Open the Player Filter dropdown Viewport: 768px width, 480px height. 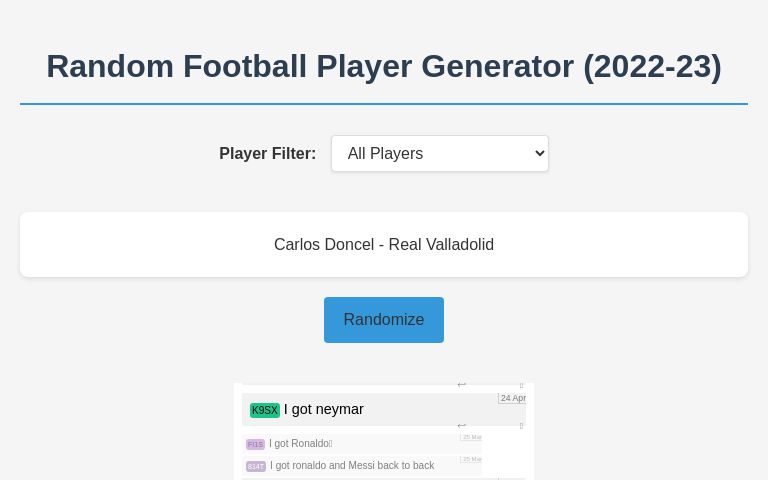[x=440, y=154]
